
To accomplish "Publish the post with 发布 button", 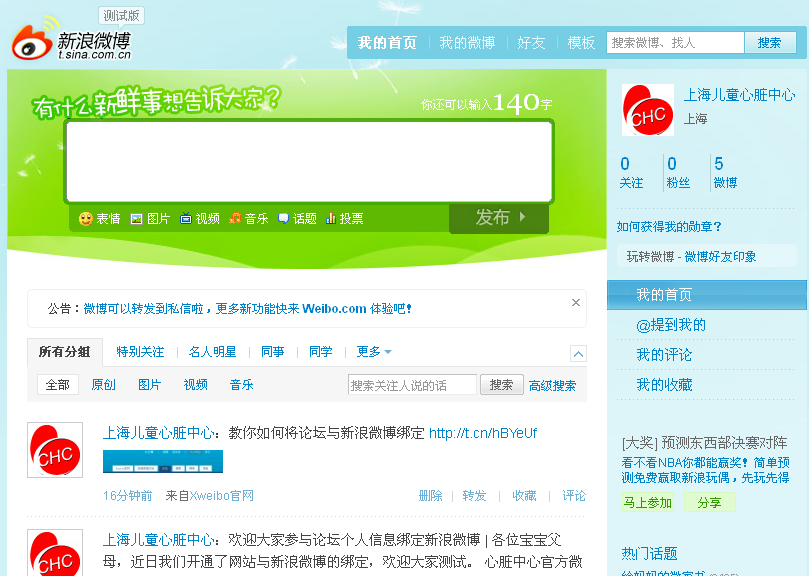I will pos(499,218).
